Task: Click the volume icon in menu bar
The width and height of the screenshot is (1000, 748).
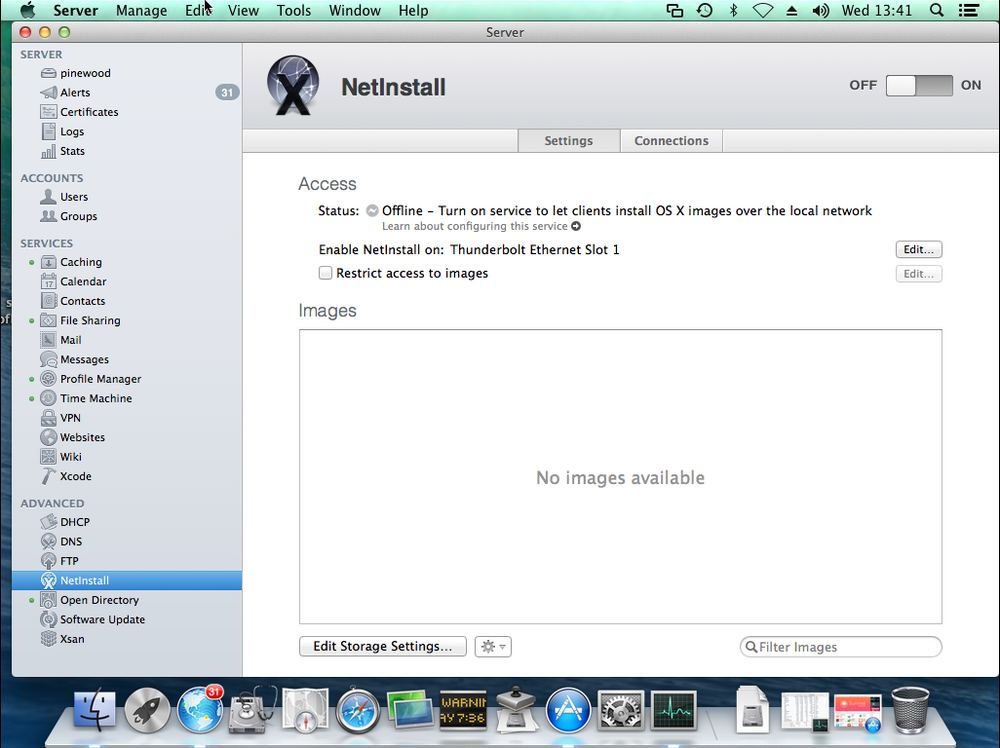Action: click(x=820, y=10)
